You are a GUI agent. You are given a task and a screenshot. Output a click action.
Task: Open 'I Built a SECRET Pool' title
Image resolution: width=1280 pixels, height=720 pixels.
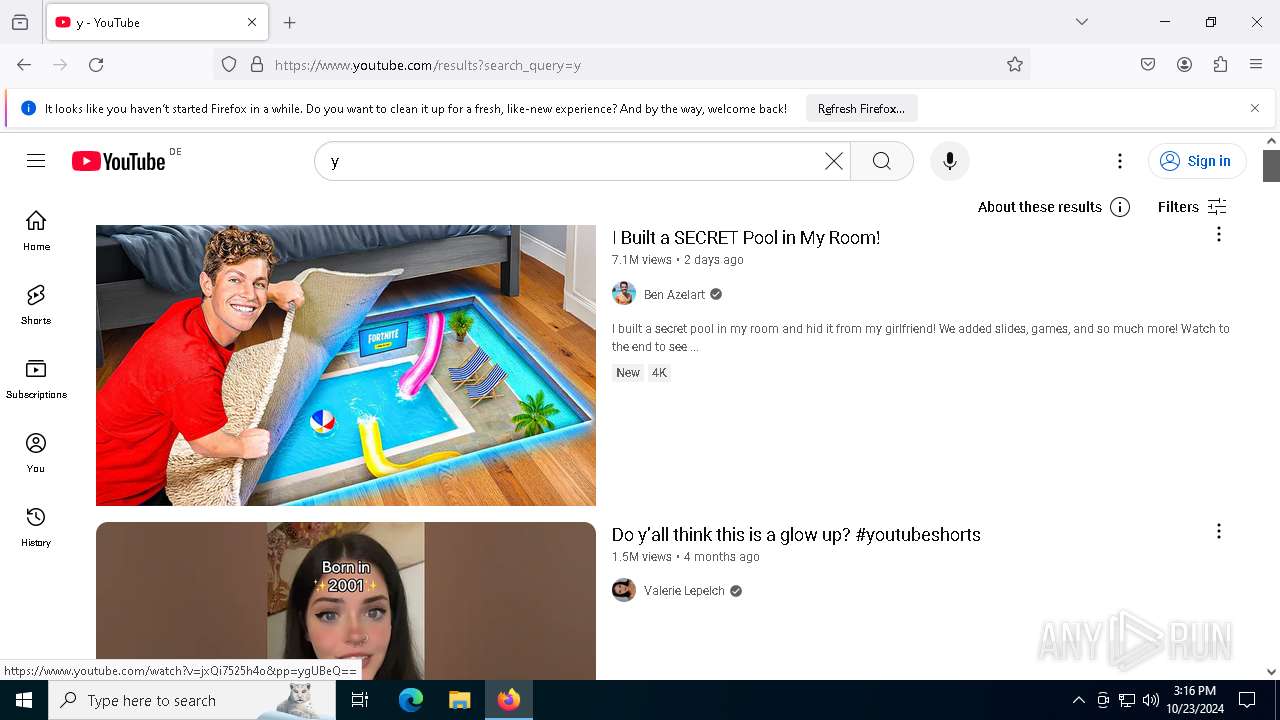746,238
